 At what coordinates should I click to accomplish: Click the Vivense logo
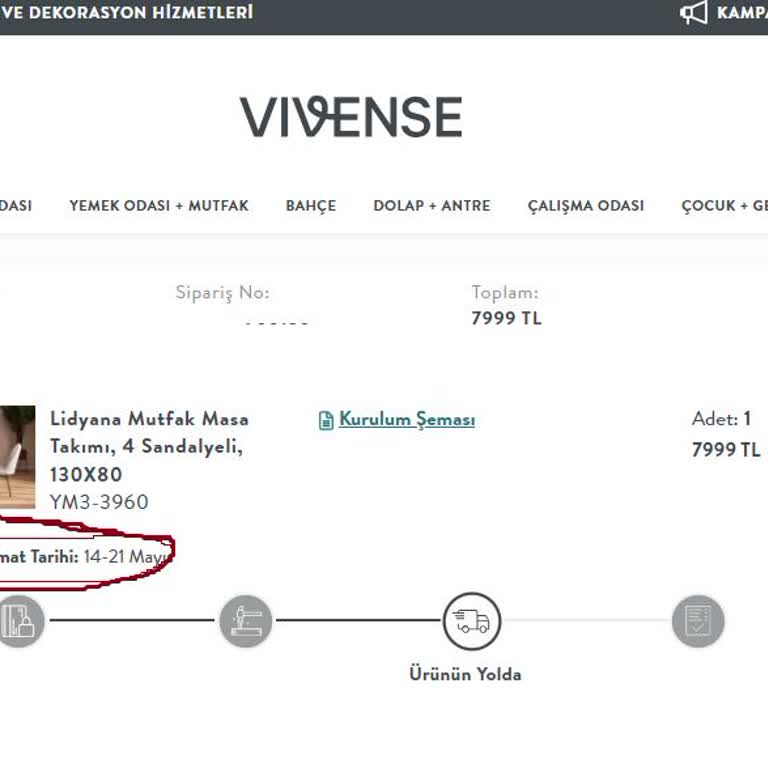tap(351, 117)
